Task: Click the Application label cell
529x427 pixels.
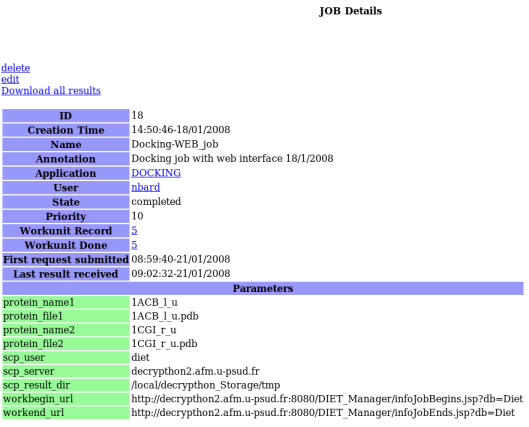Action: click(x=66, y=173)
